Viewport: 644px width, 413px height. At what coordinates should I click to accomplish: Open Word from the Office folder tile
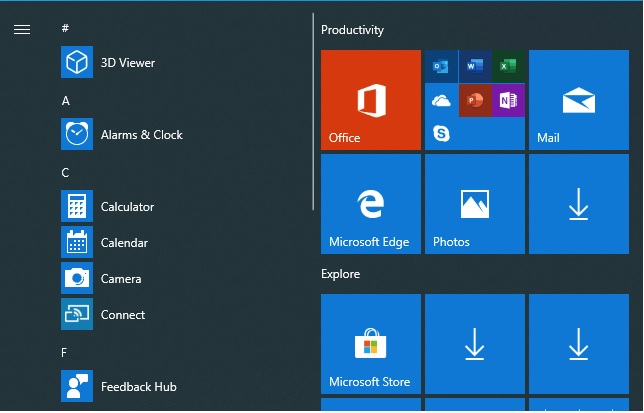tap(475, 67)
